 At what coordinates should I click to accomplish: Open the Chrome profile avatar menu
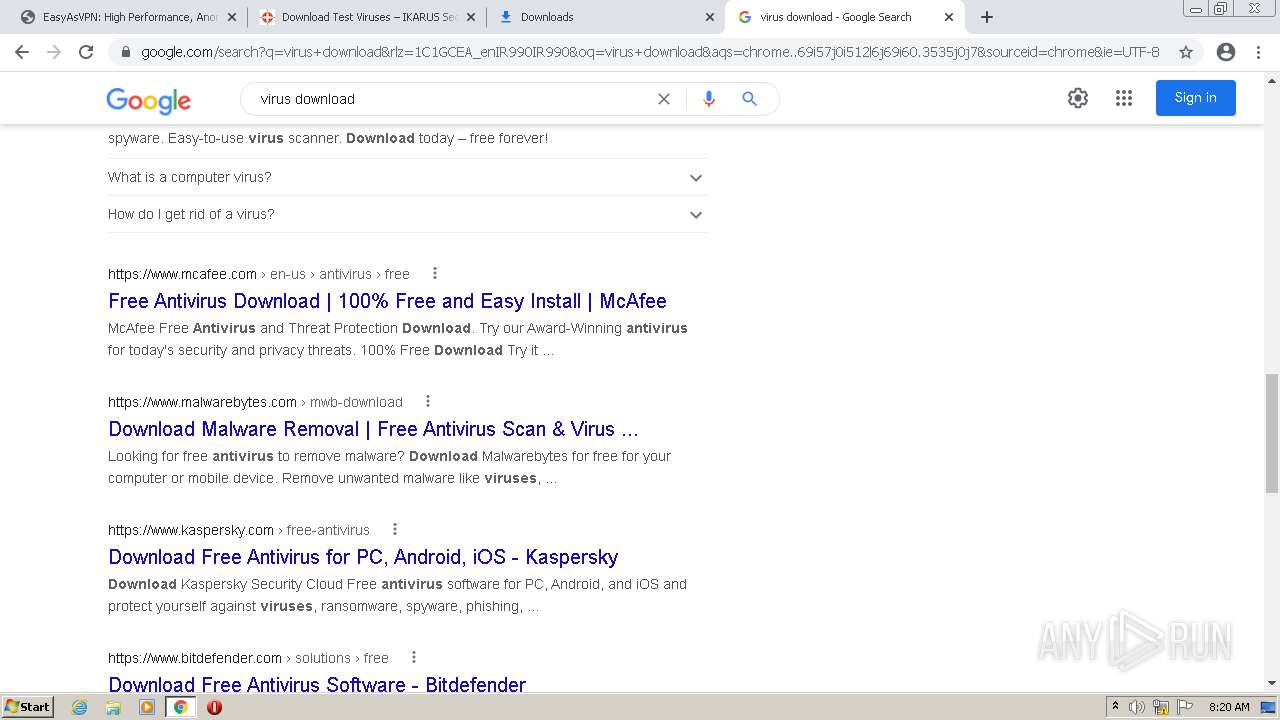pyautogui.click(x=1226, y=52)
